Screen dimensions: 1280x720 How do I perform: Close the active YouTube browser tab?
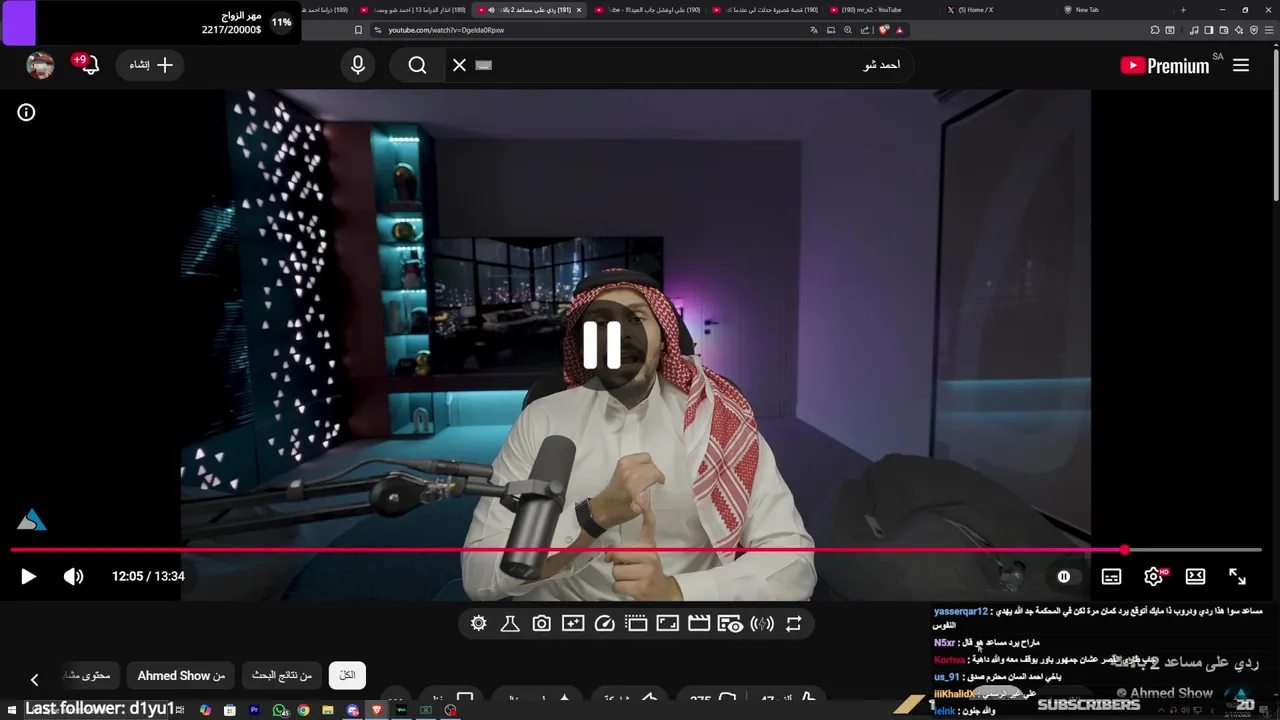pyautogui.click(x=578, y=10)
